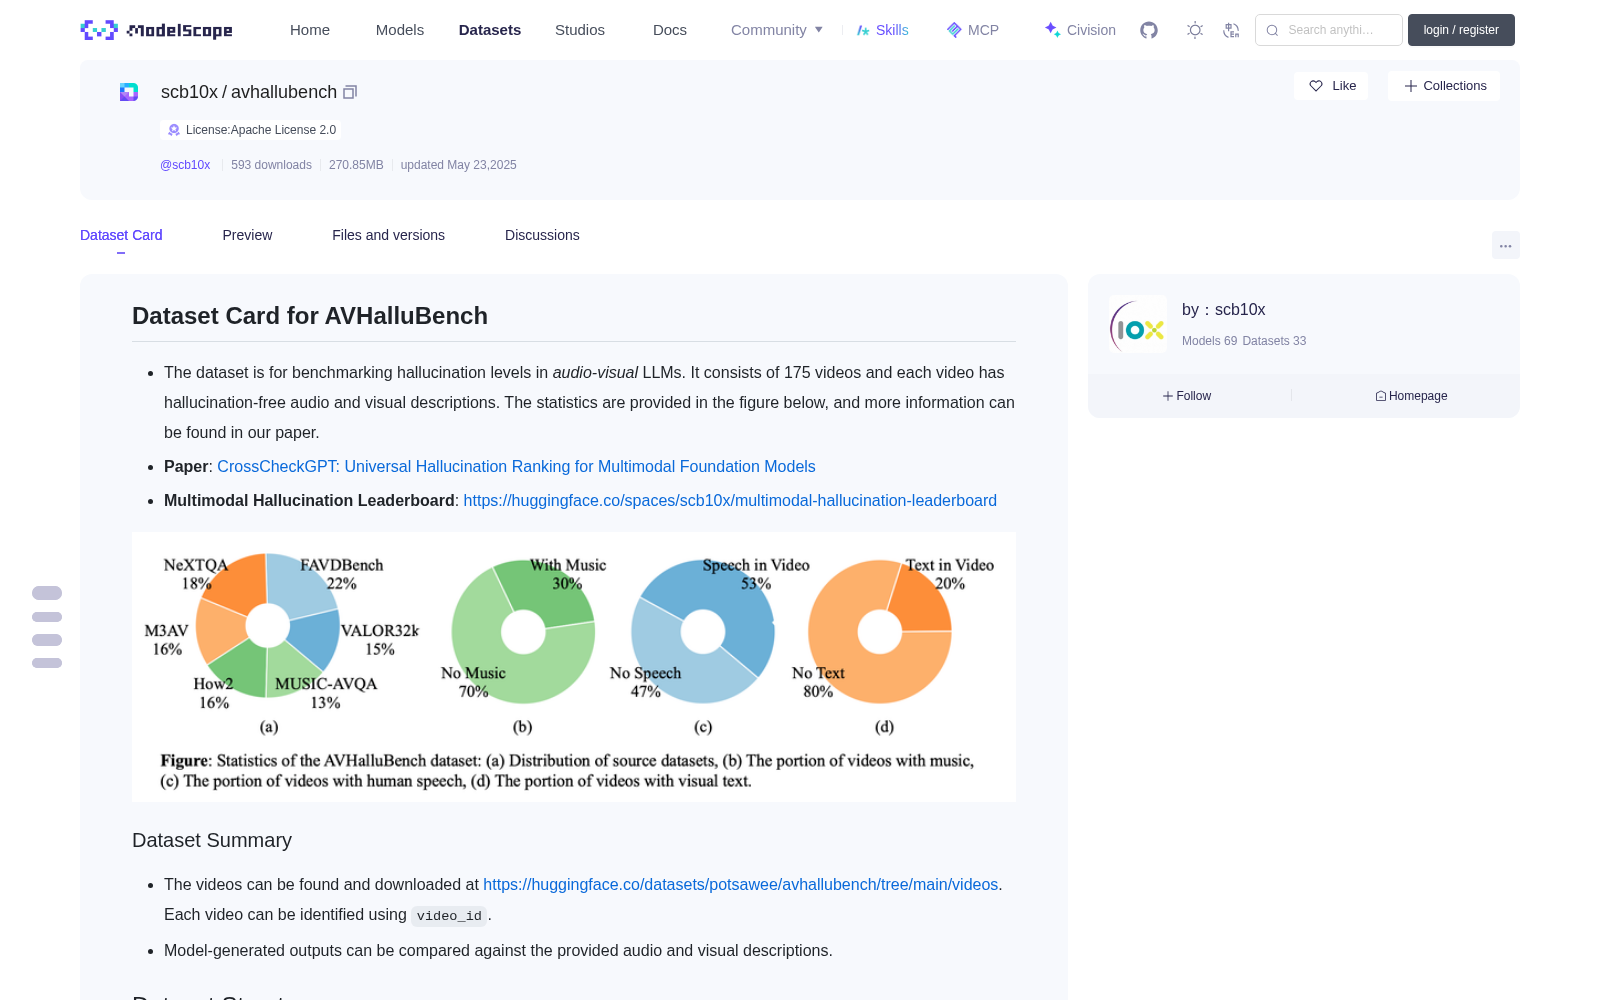
Task: Focus the Search anything field
Action: tap(1329, 30)
